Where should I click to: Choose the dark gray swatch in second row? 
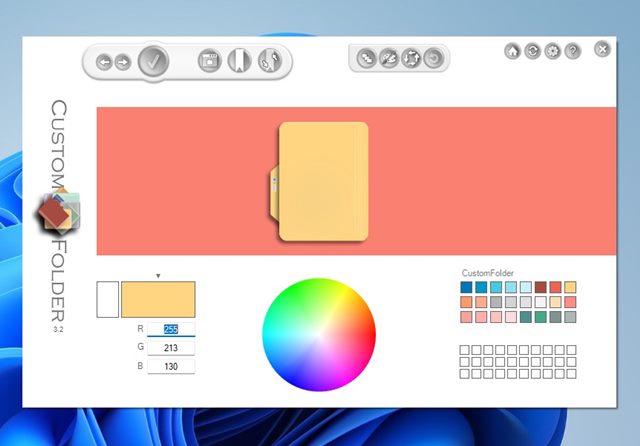[496, 302]
